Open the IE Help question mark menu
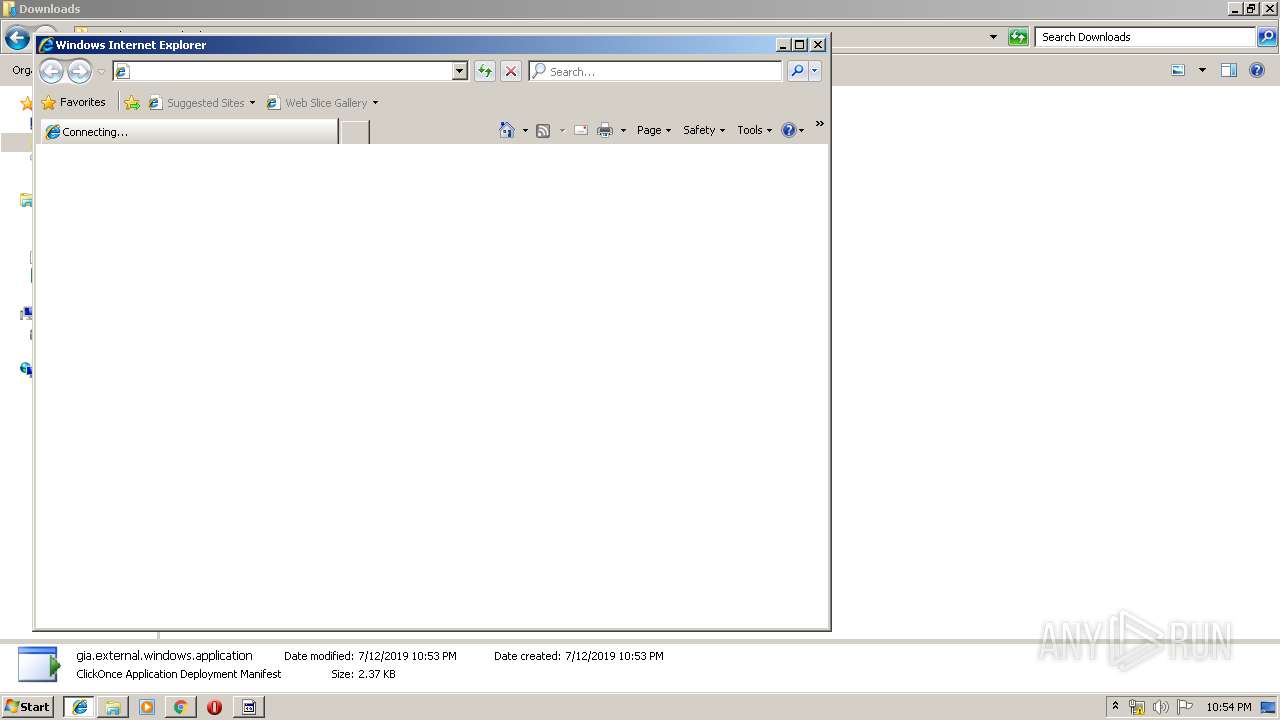 click(793, 130)
